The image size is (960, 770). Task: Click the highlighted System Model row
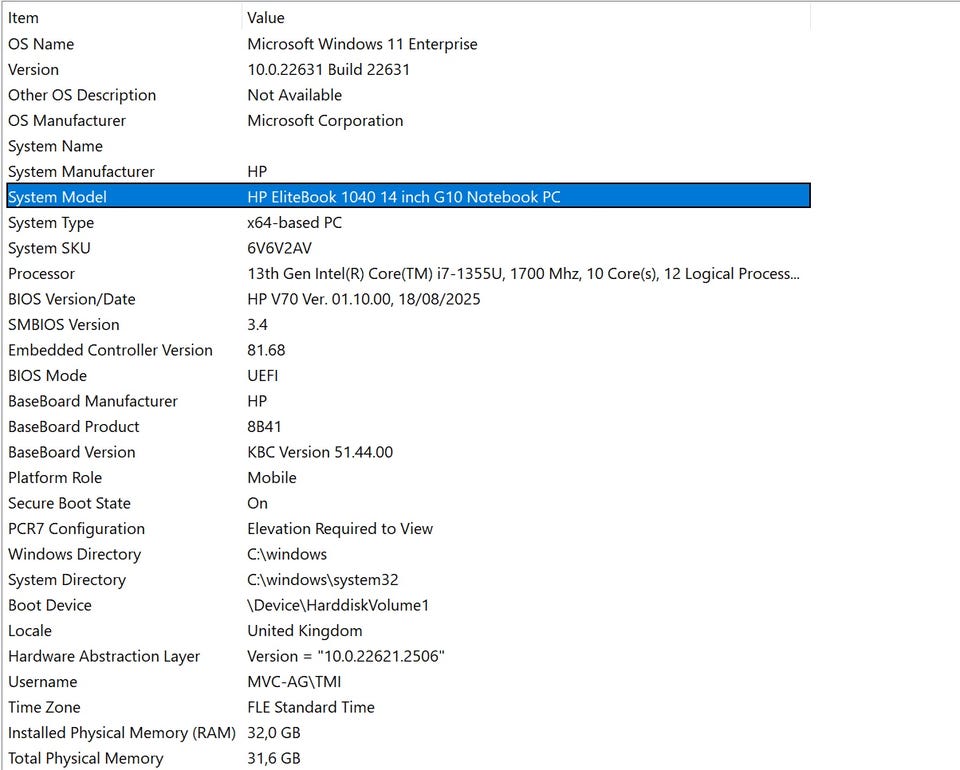pyautogui.click(x=408, y=197)
